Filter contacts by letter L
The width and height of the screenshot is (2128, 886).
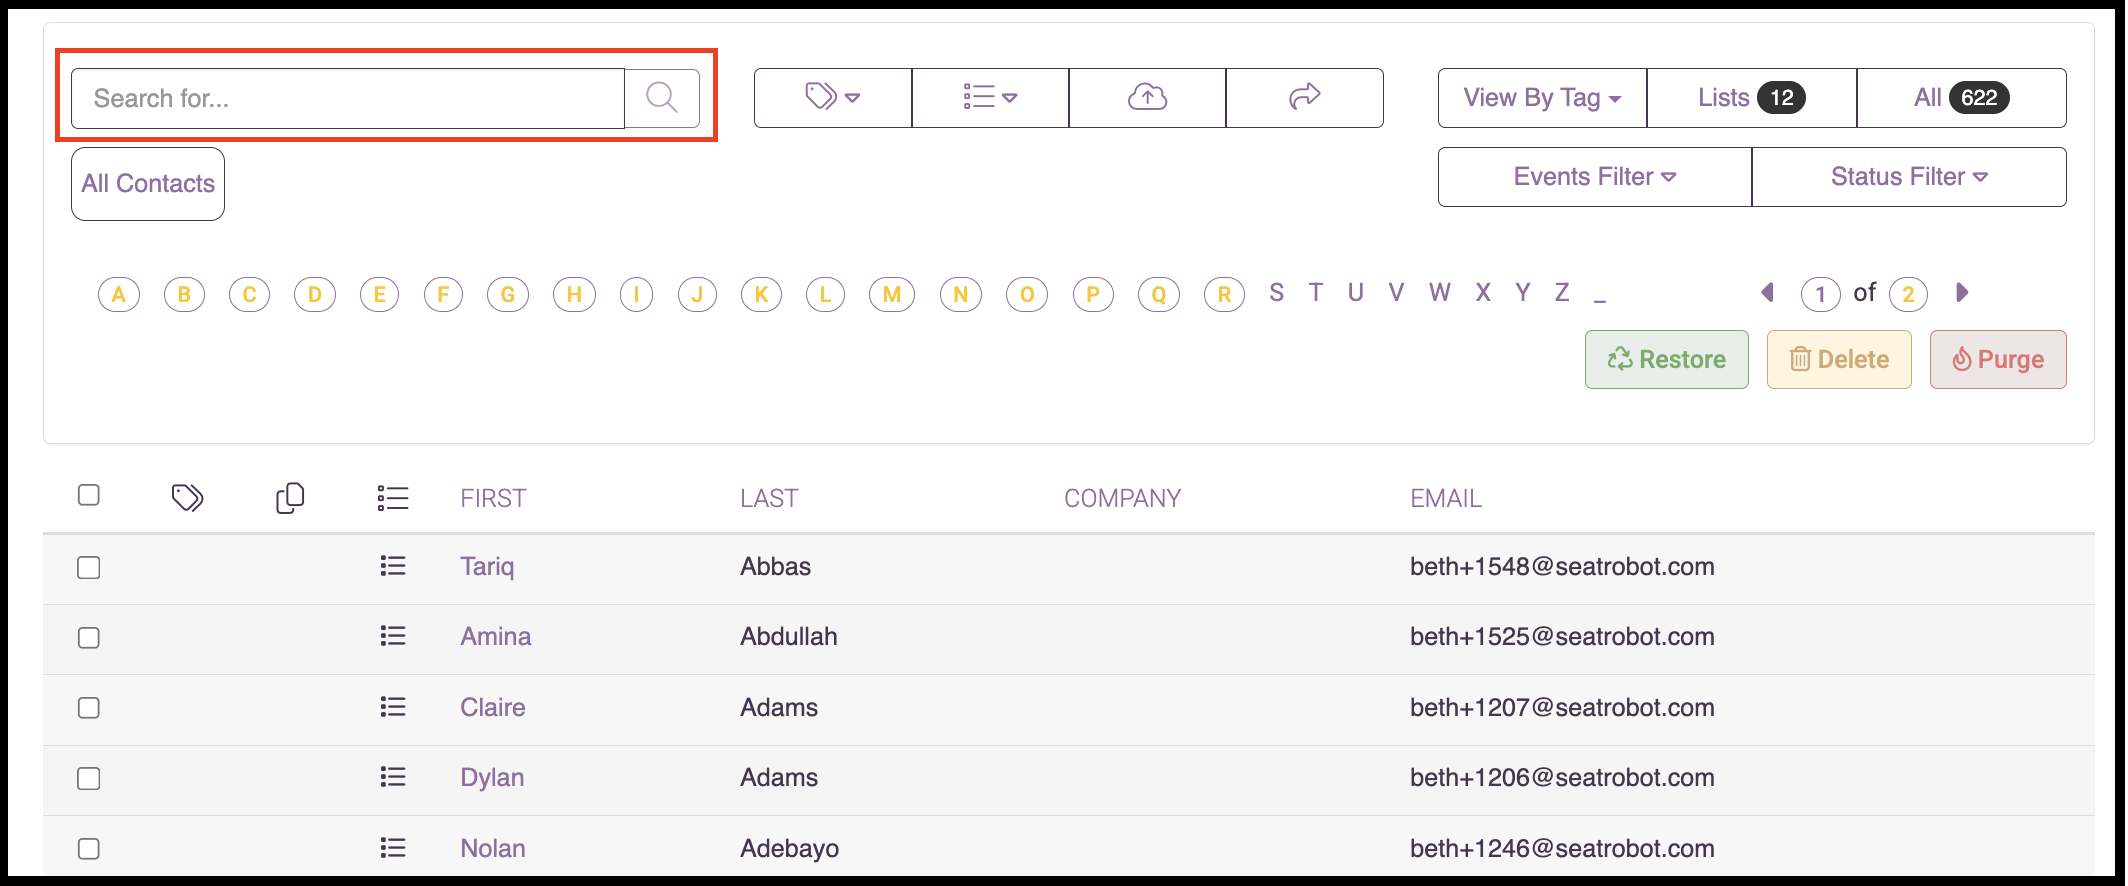click(x=825, y=294)
